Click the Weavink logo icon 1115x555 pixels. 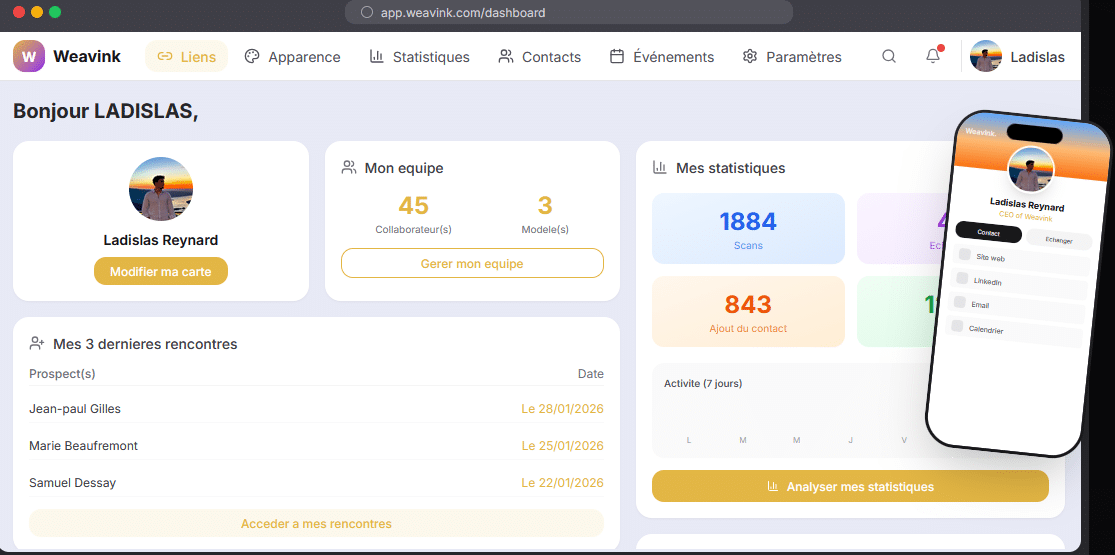pyautogui.click(x=28, y=56)
